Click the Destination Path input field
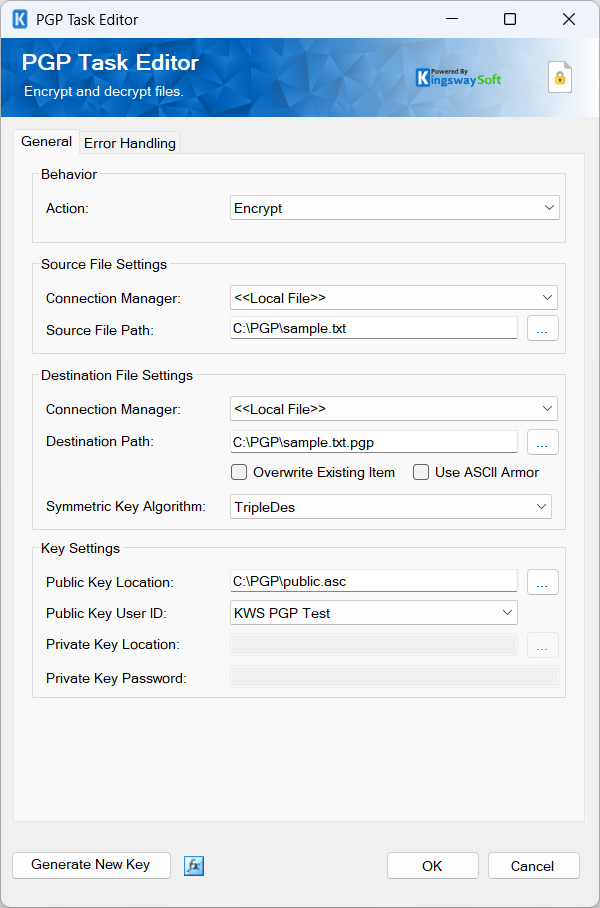Screen dimensions: 600x908 [374, 442]
